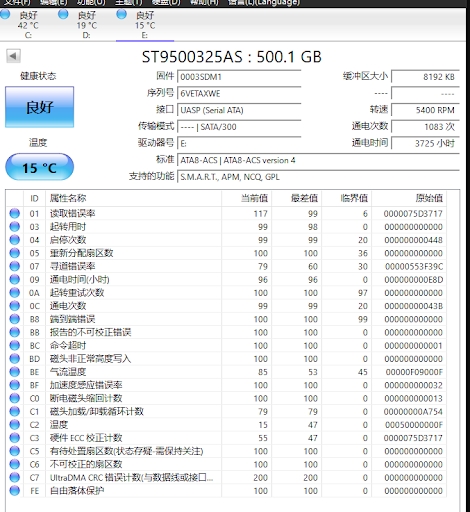The width and height of the screenshot is (470, 512).
Task: Click the status icon for attribute 07 寻道错误率
Action: tap(15, 266)
